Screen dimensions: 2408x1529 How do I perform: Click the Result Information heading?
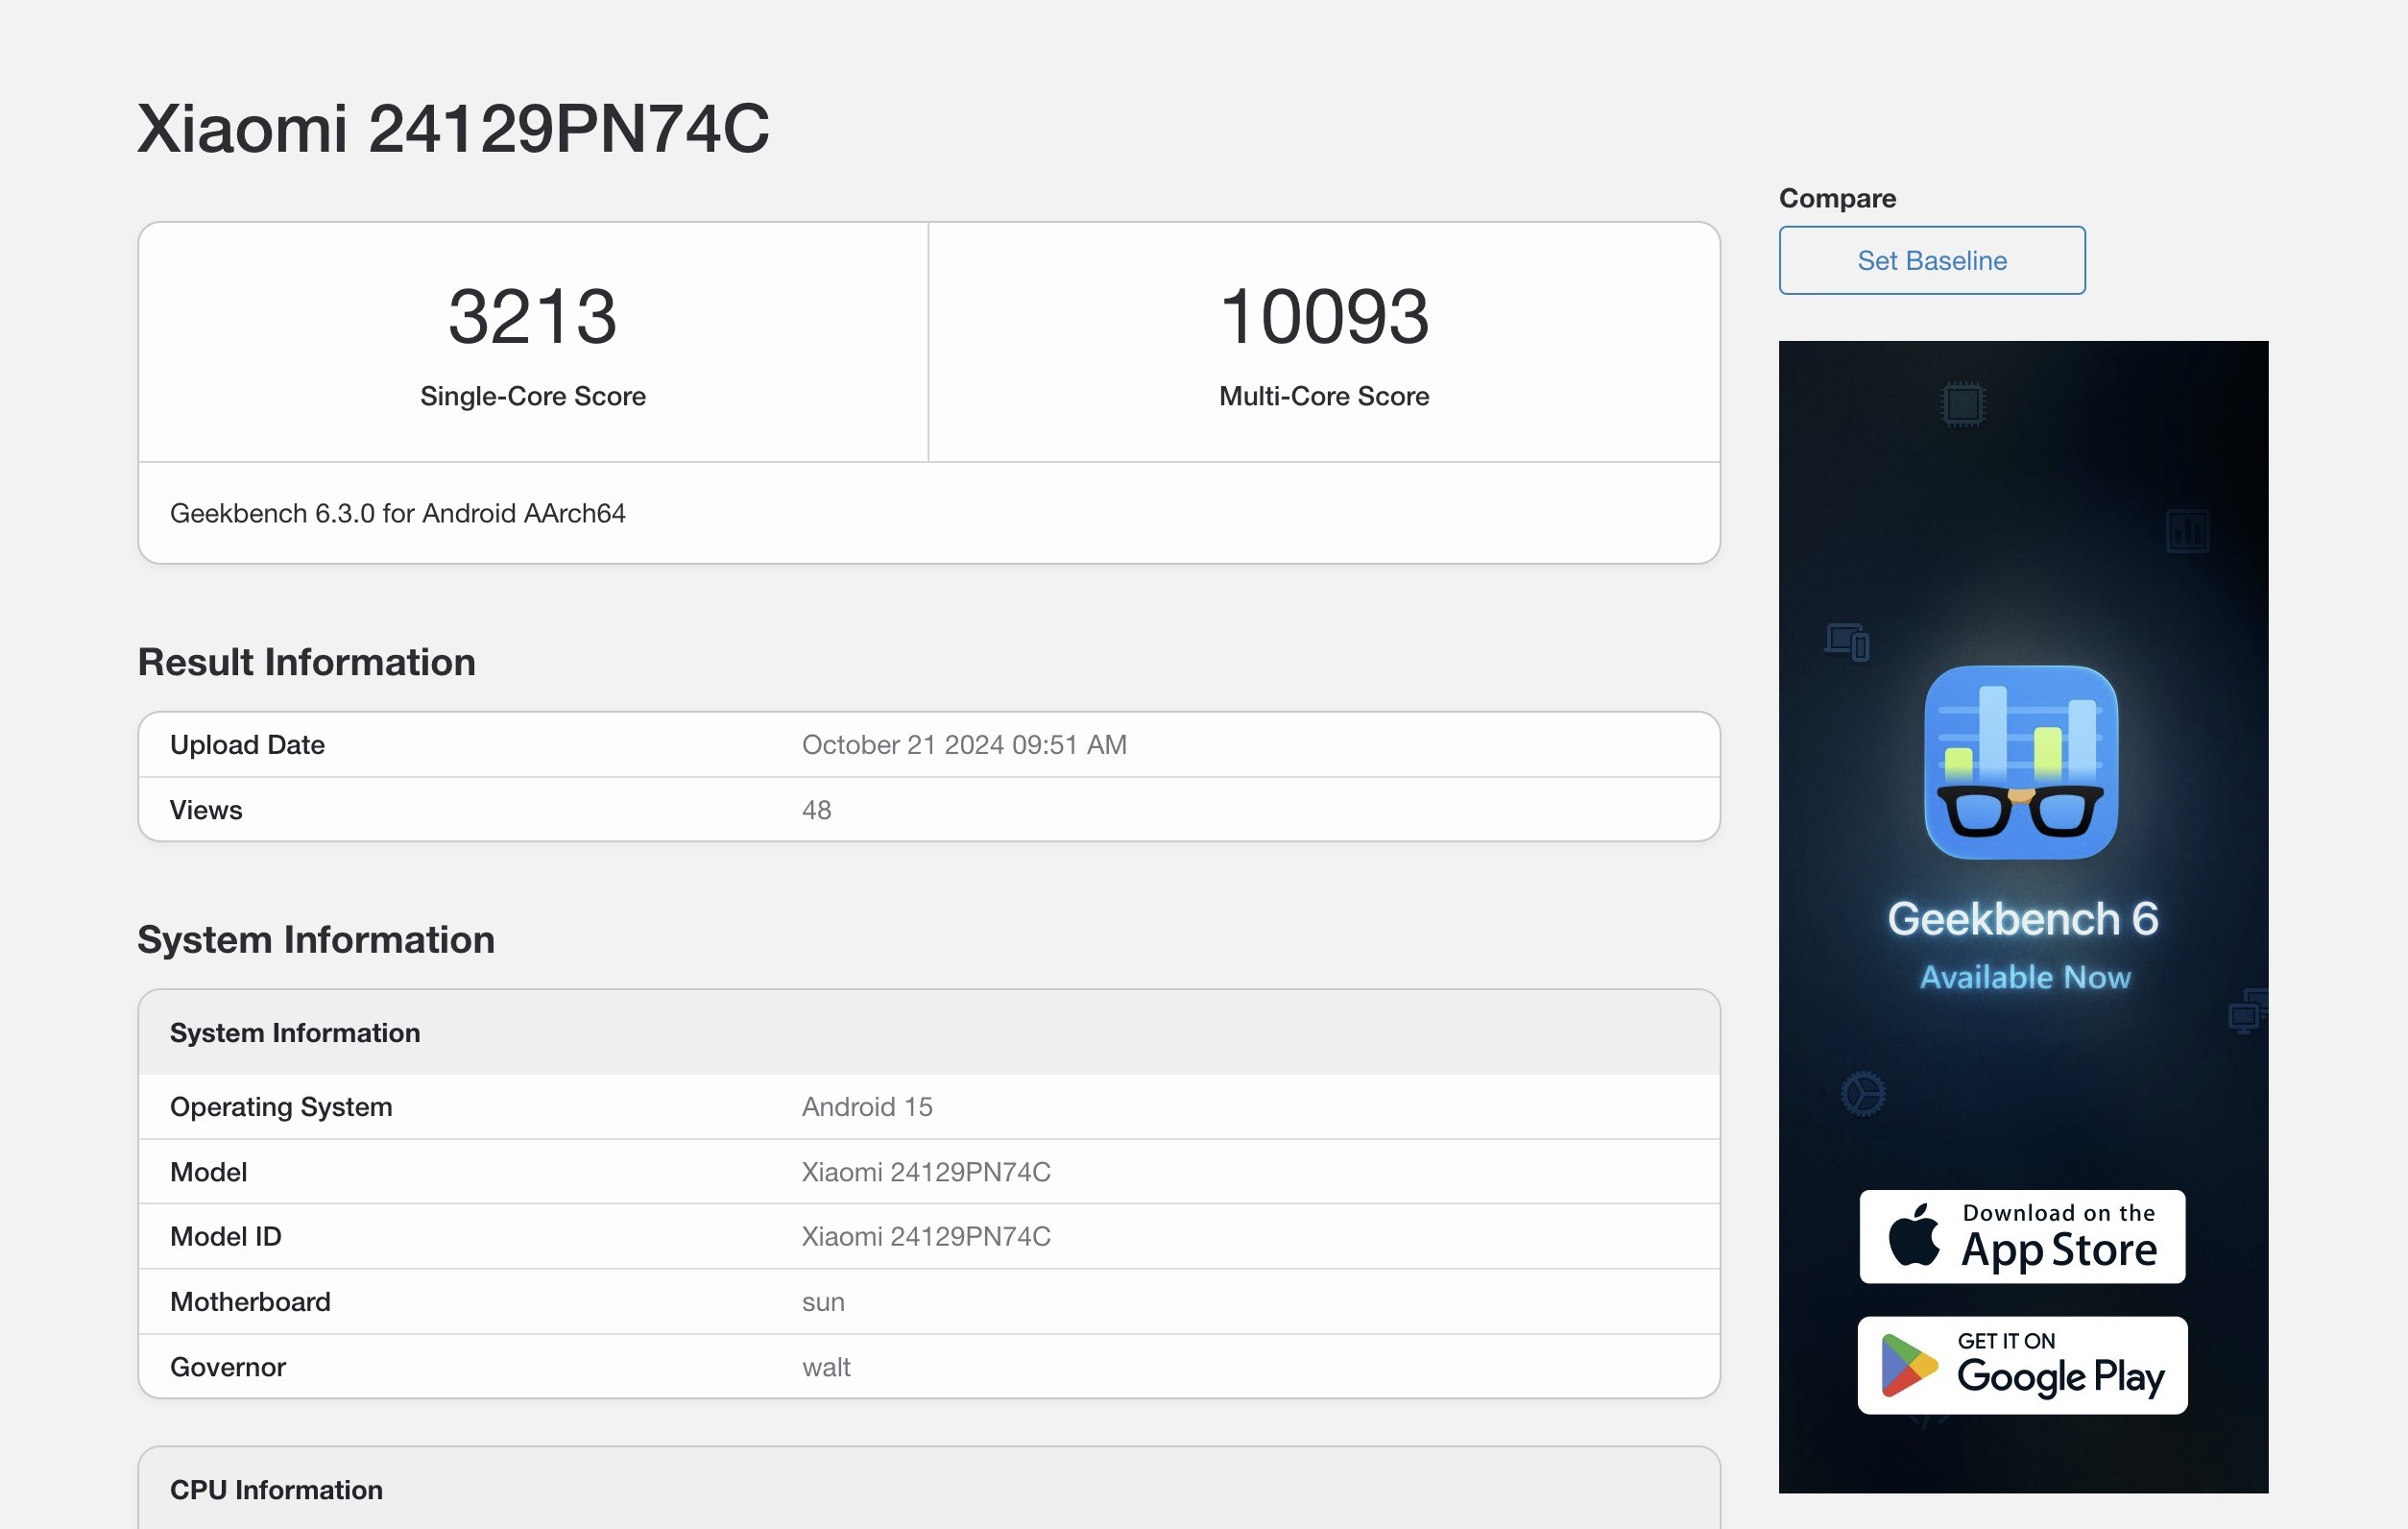(306, 662)
